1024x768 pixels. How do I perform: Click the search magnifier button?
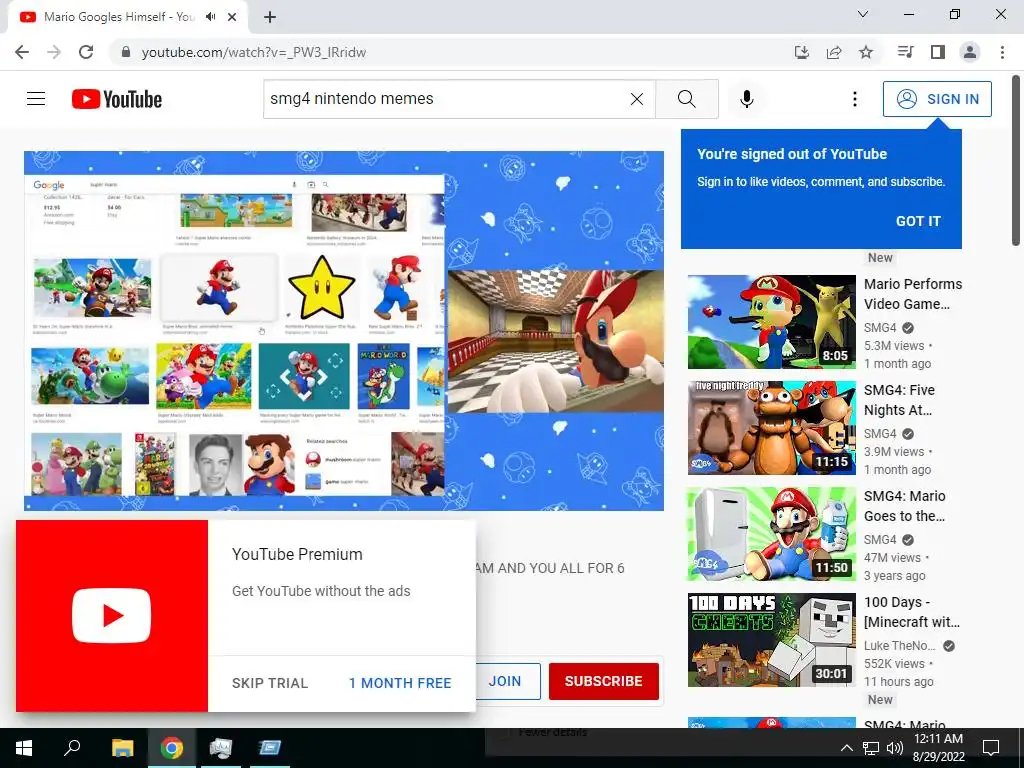tap(686, 99)
